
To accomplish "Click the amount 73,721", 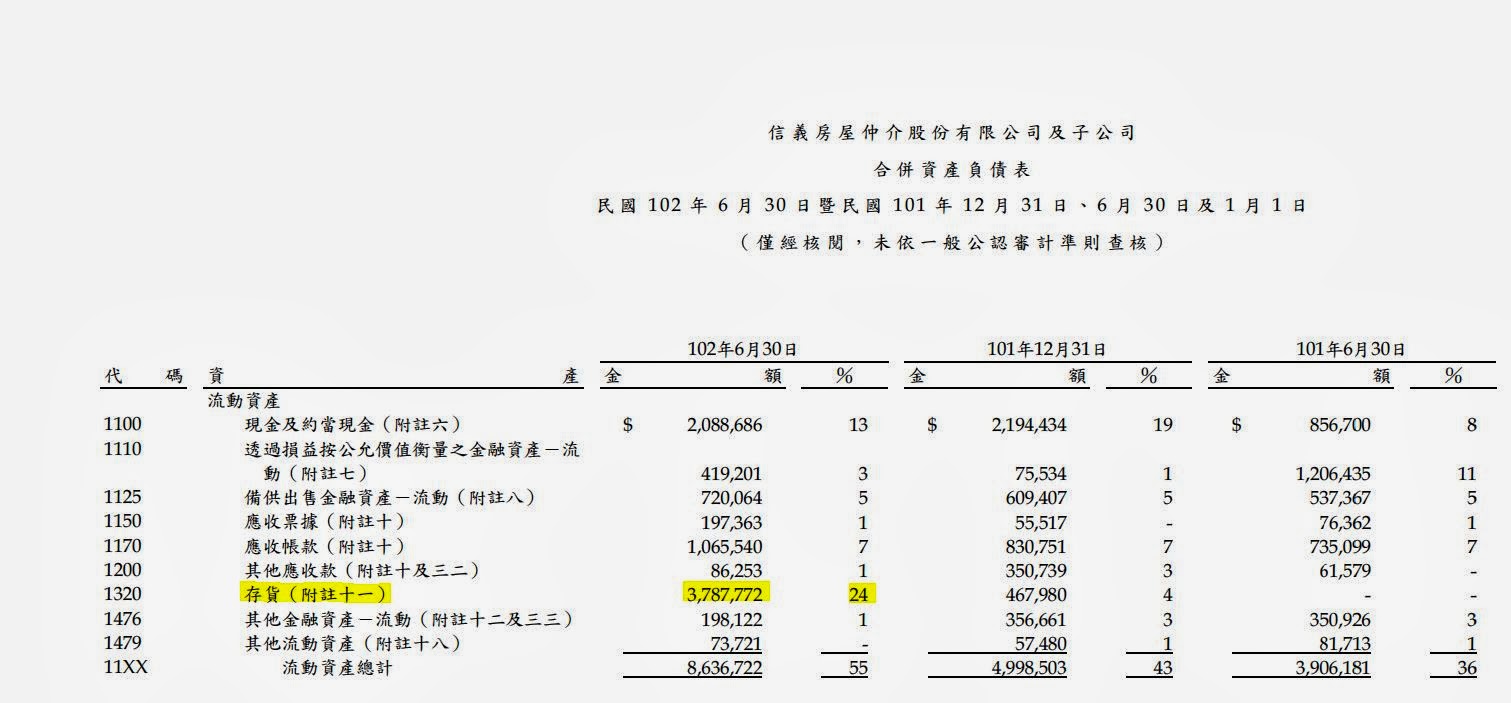I will click(737, 643).
